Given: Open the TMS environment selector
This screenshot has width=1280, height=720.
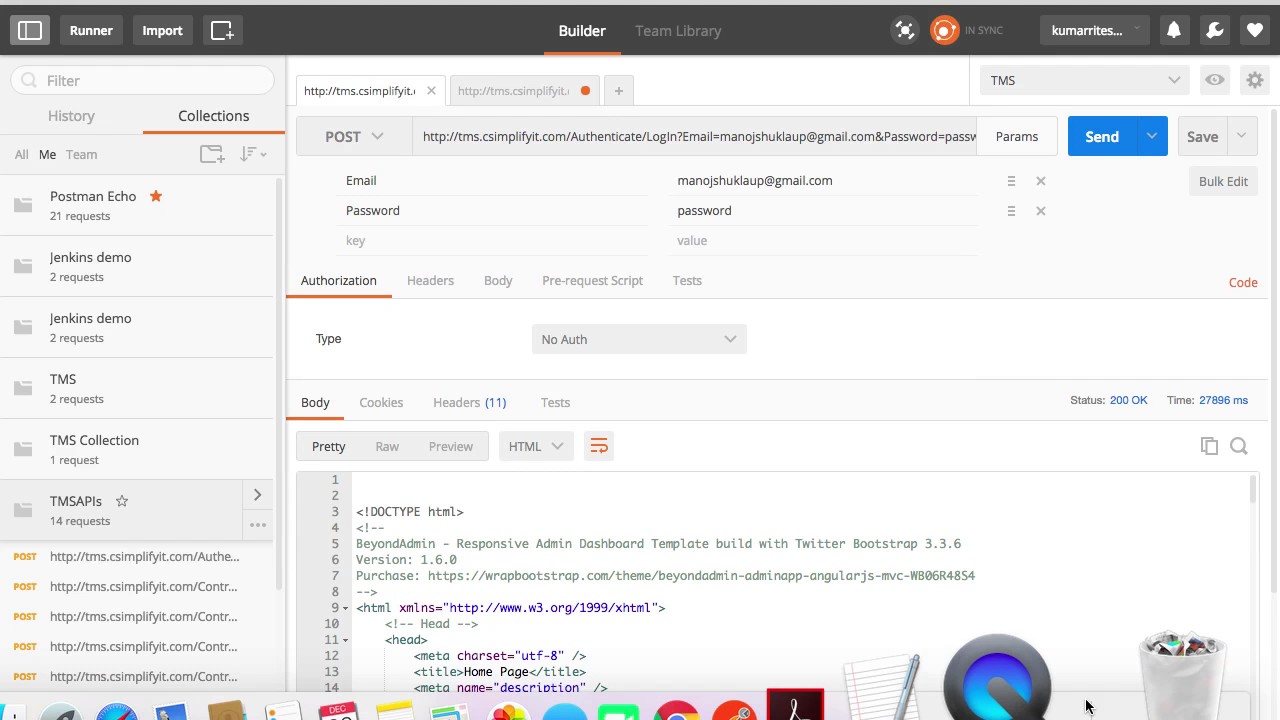Looking at the screenshot, I should click(x=1085, y=80).
